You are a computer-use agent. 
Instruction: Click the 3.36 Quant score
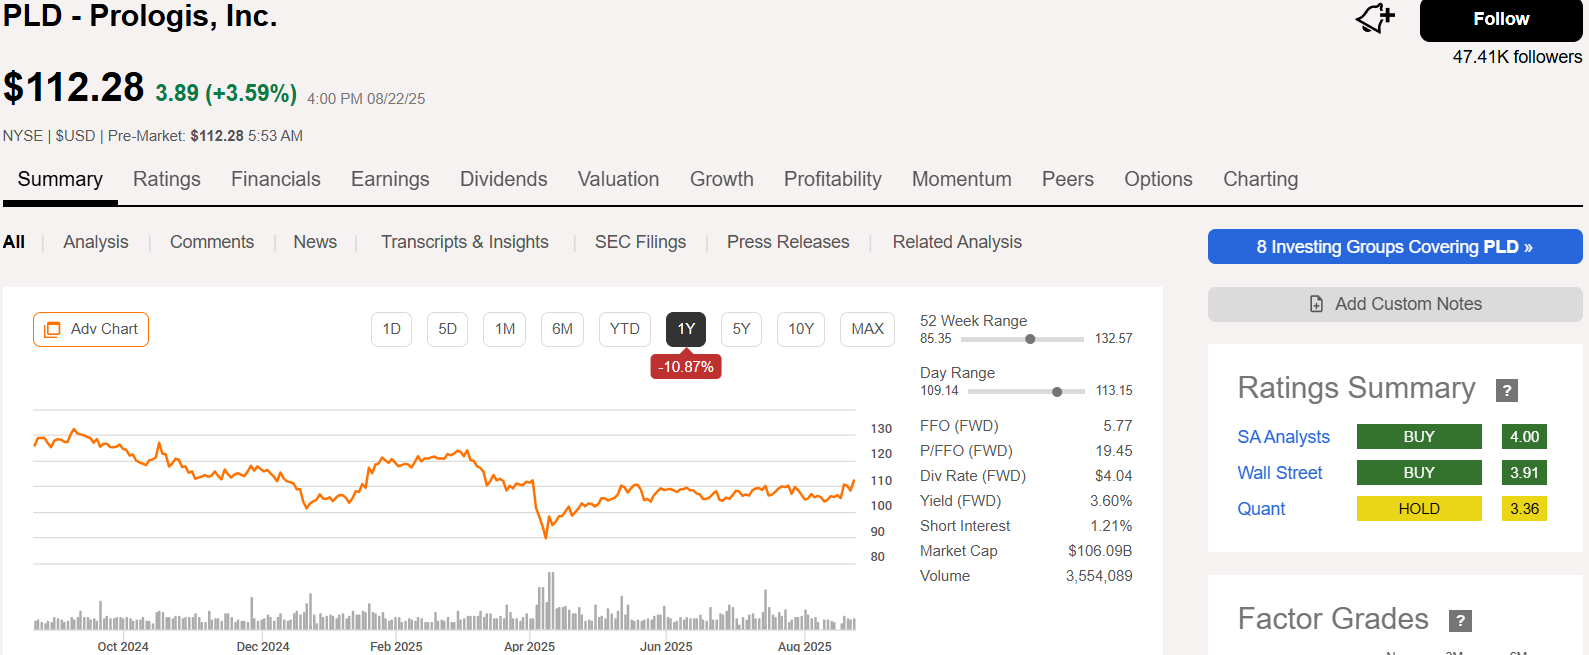[1524, 509]
